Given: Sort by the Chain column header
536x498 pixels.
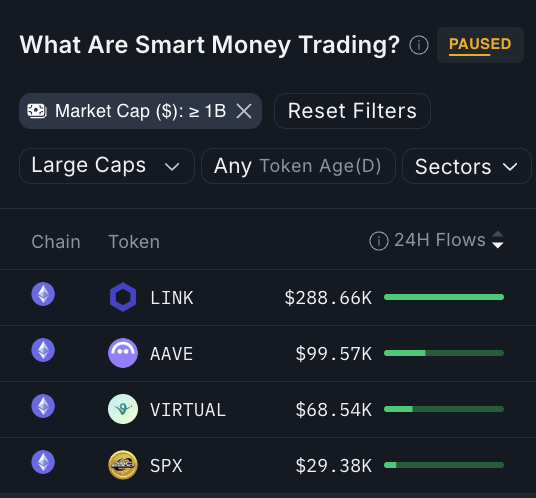Looking at the screenshot, I should 56,242.
